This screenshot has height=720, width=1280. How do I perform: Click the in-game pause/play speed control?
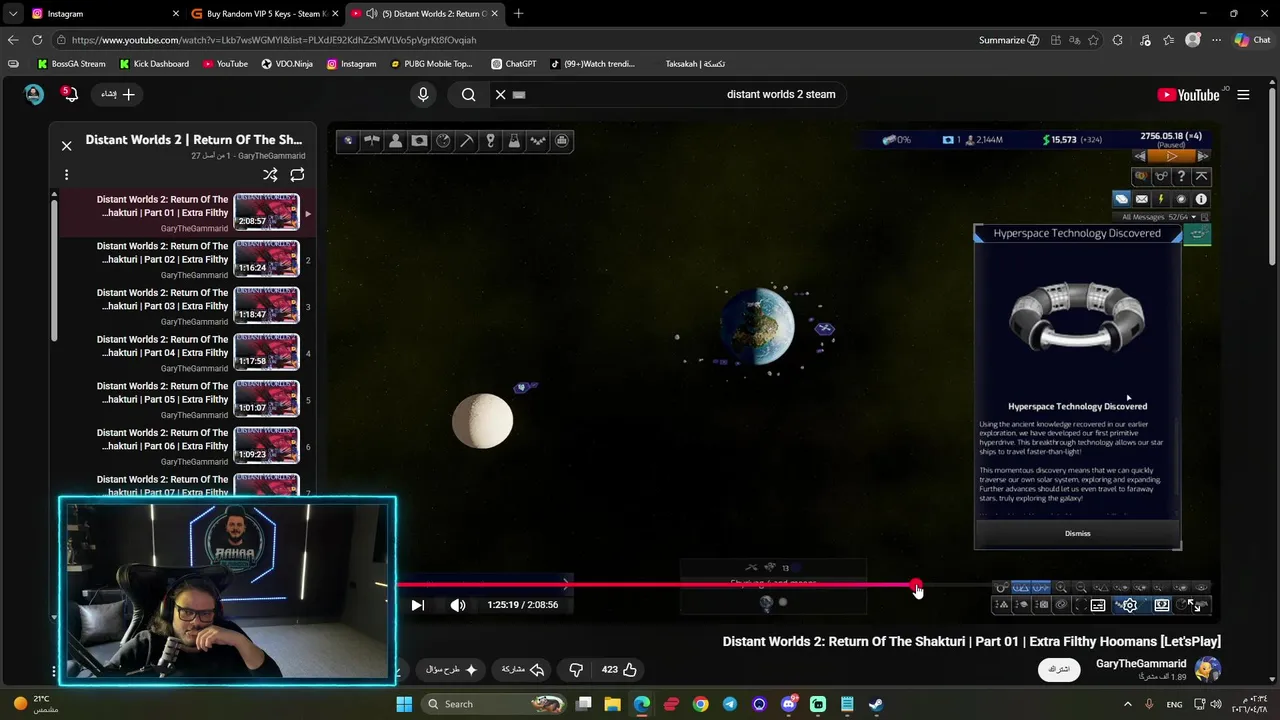[x=1171, y=156]
